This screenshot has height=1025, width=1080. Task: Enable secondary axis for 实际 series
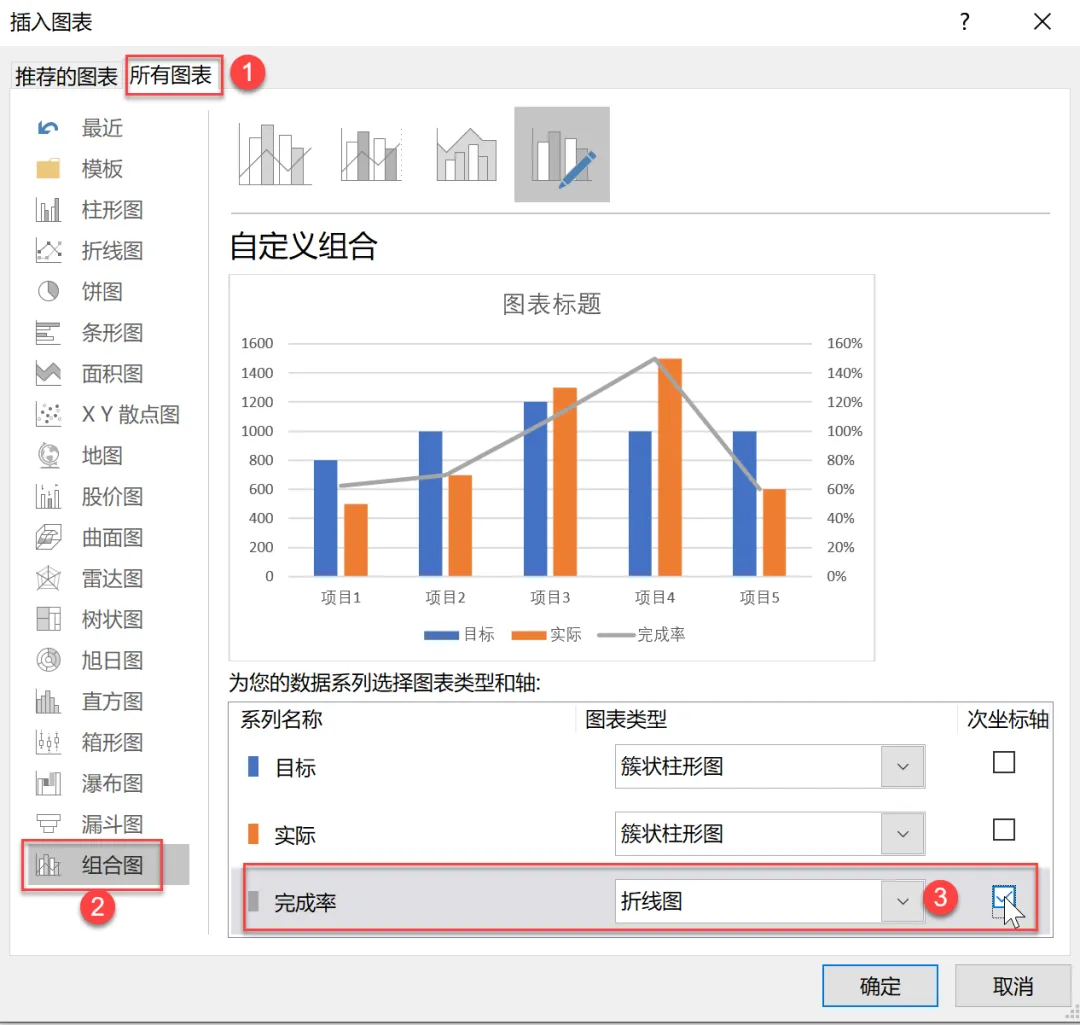(x=1004, y=829)
